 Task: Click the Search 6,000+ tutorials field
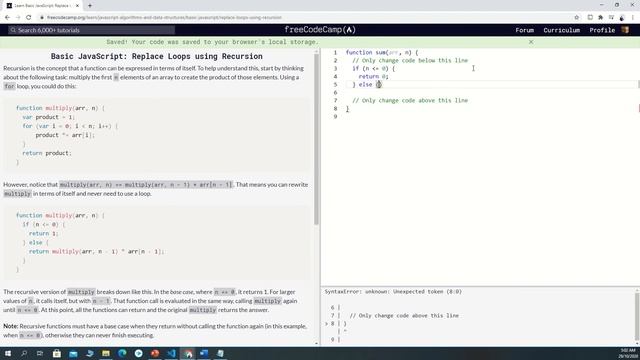click(x=92, y=30)
